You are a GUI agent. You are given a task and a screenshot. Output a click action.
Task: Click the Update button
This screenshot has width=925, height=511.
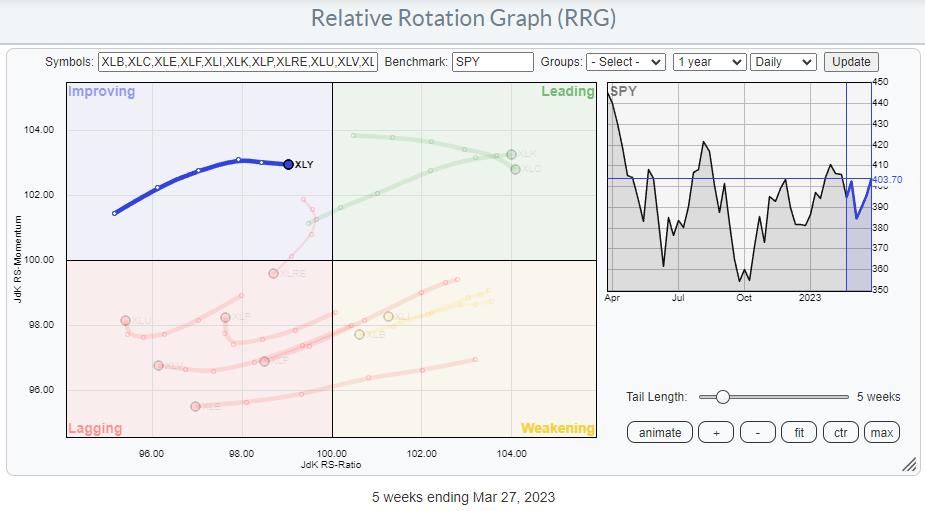[851, 62]
